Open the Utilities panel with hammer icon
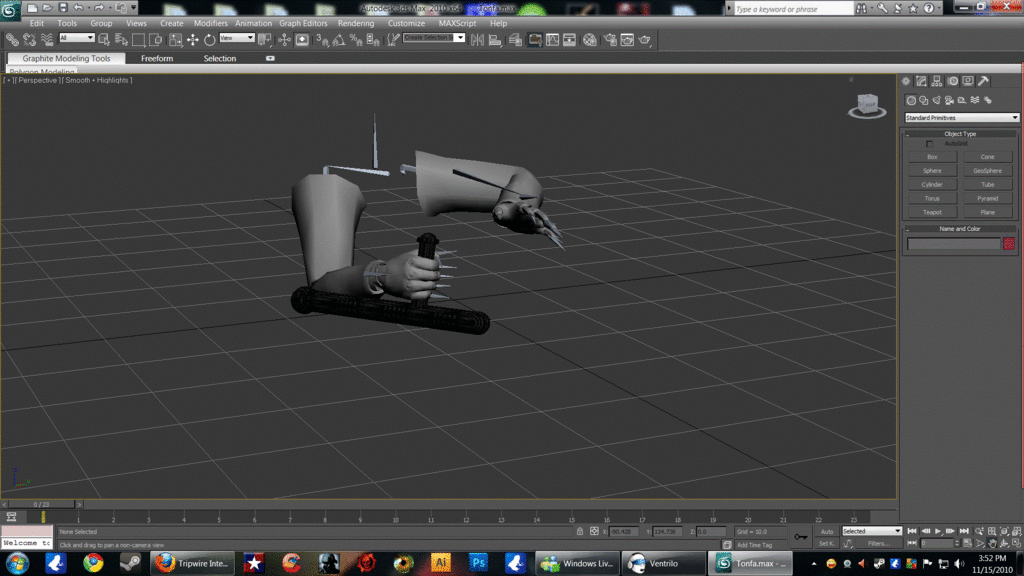 pos(984,81)
